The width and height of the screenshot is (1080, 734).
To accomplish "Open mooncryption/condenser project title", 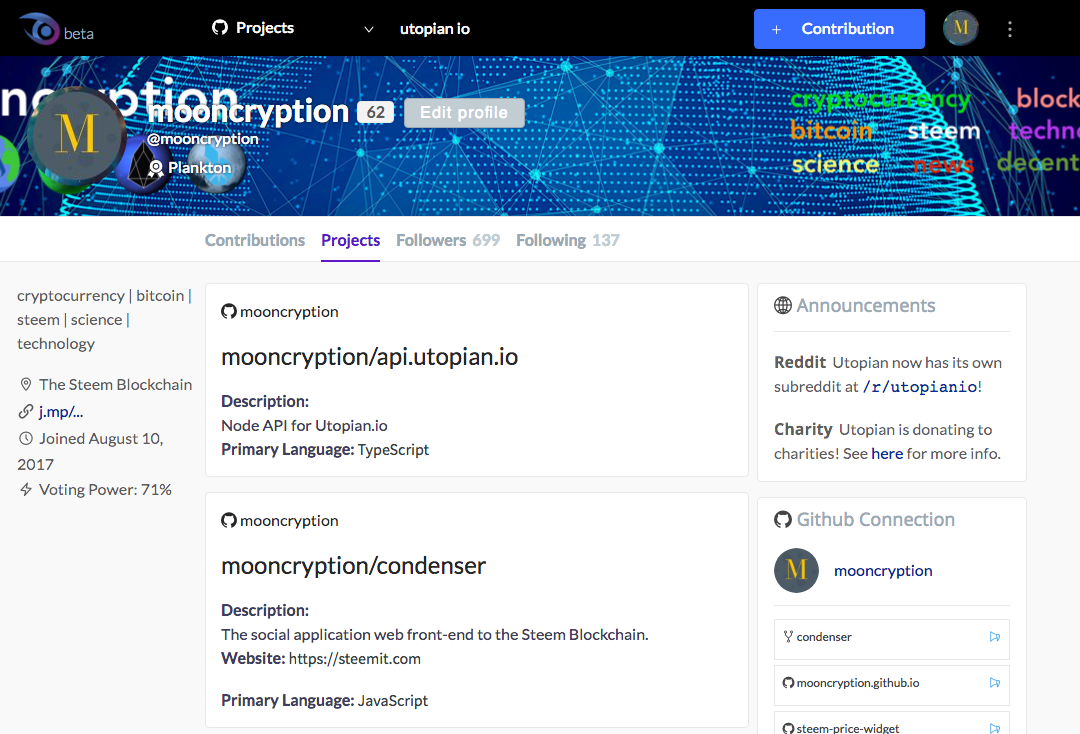I will tap(353, 566).
